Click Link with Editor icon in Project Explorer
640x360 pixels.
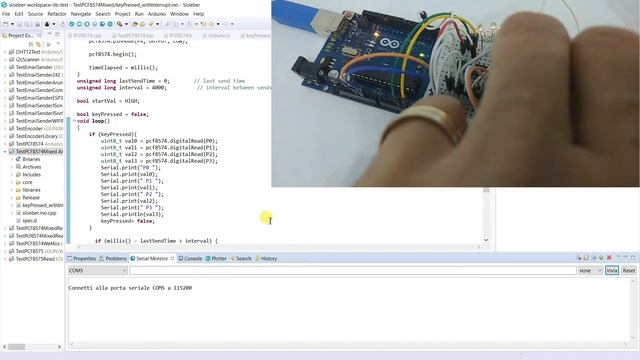point(38,44)
